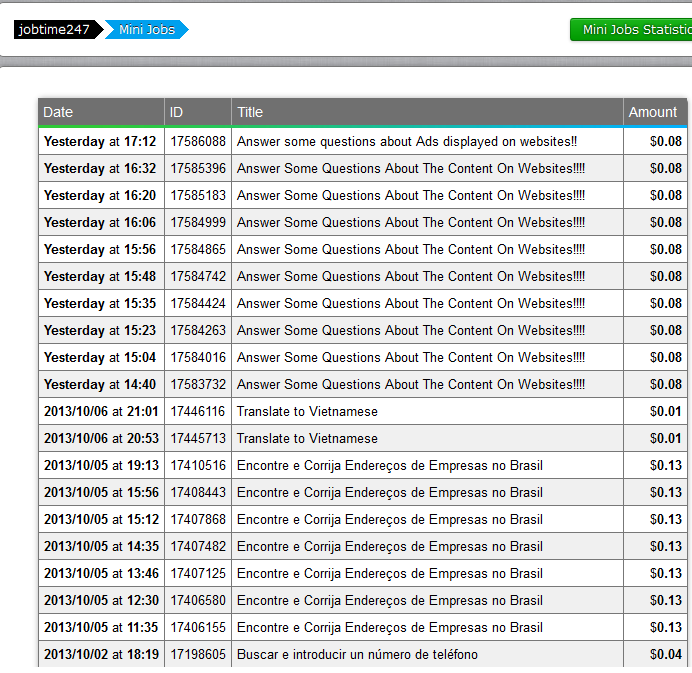Click Encontre e Corrija title for job 17407868
The width and height of the screenshot is (692, 673).
[x=390, y=519]
